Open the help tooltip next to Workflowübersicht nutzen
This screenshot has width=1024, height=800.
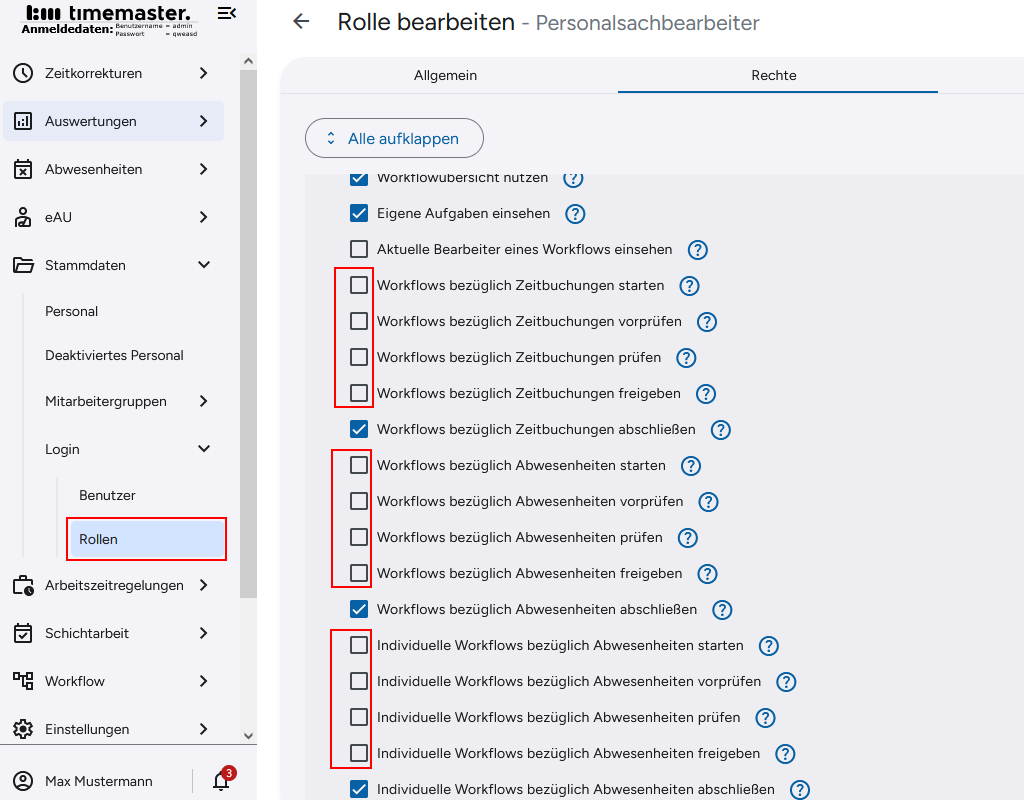(571, 177)
